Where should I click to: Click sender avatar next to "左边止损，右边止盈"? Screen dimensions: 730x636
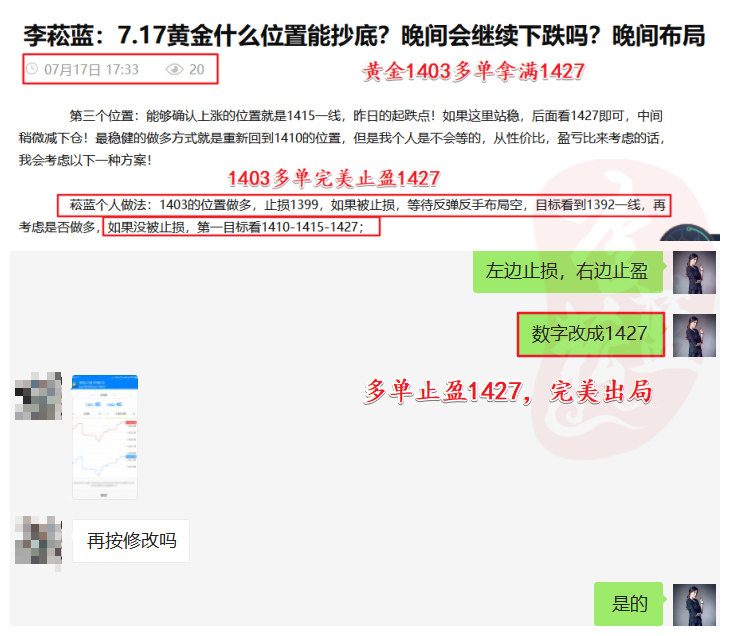pos(694,272)
